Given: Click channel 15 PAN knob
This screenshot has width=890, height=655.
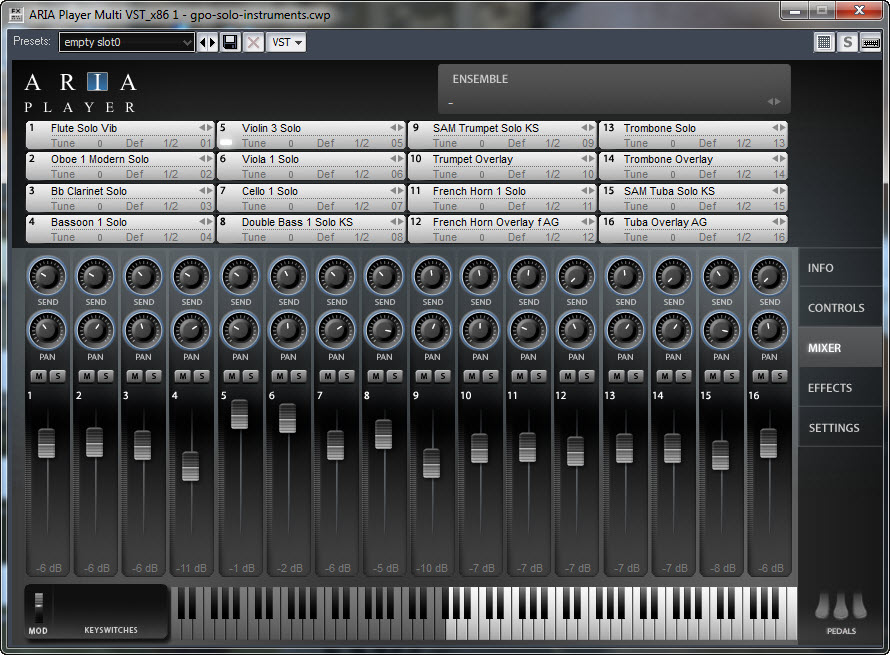Looking at the screenshot, I should click(x=721, y=331).
